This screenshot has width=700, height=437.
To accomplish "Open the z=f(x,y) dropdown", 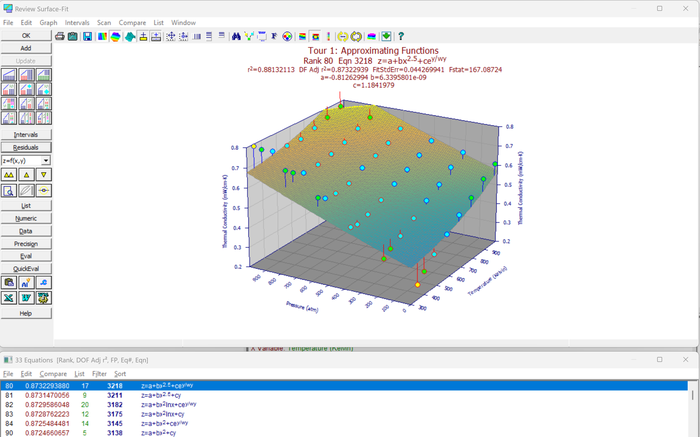I will point(46,161).
